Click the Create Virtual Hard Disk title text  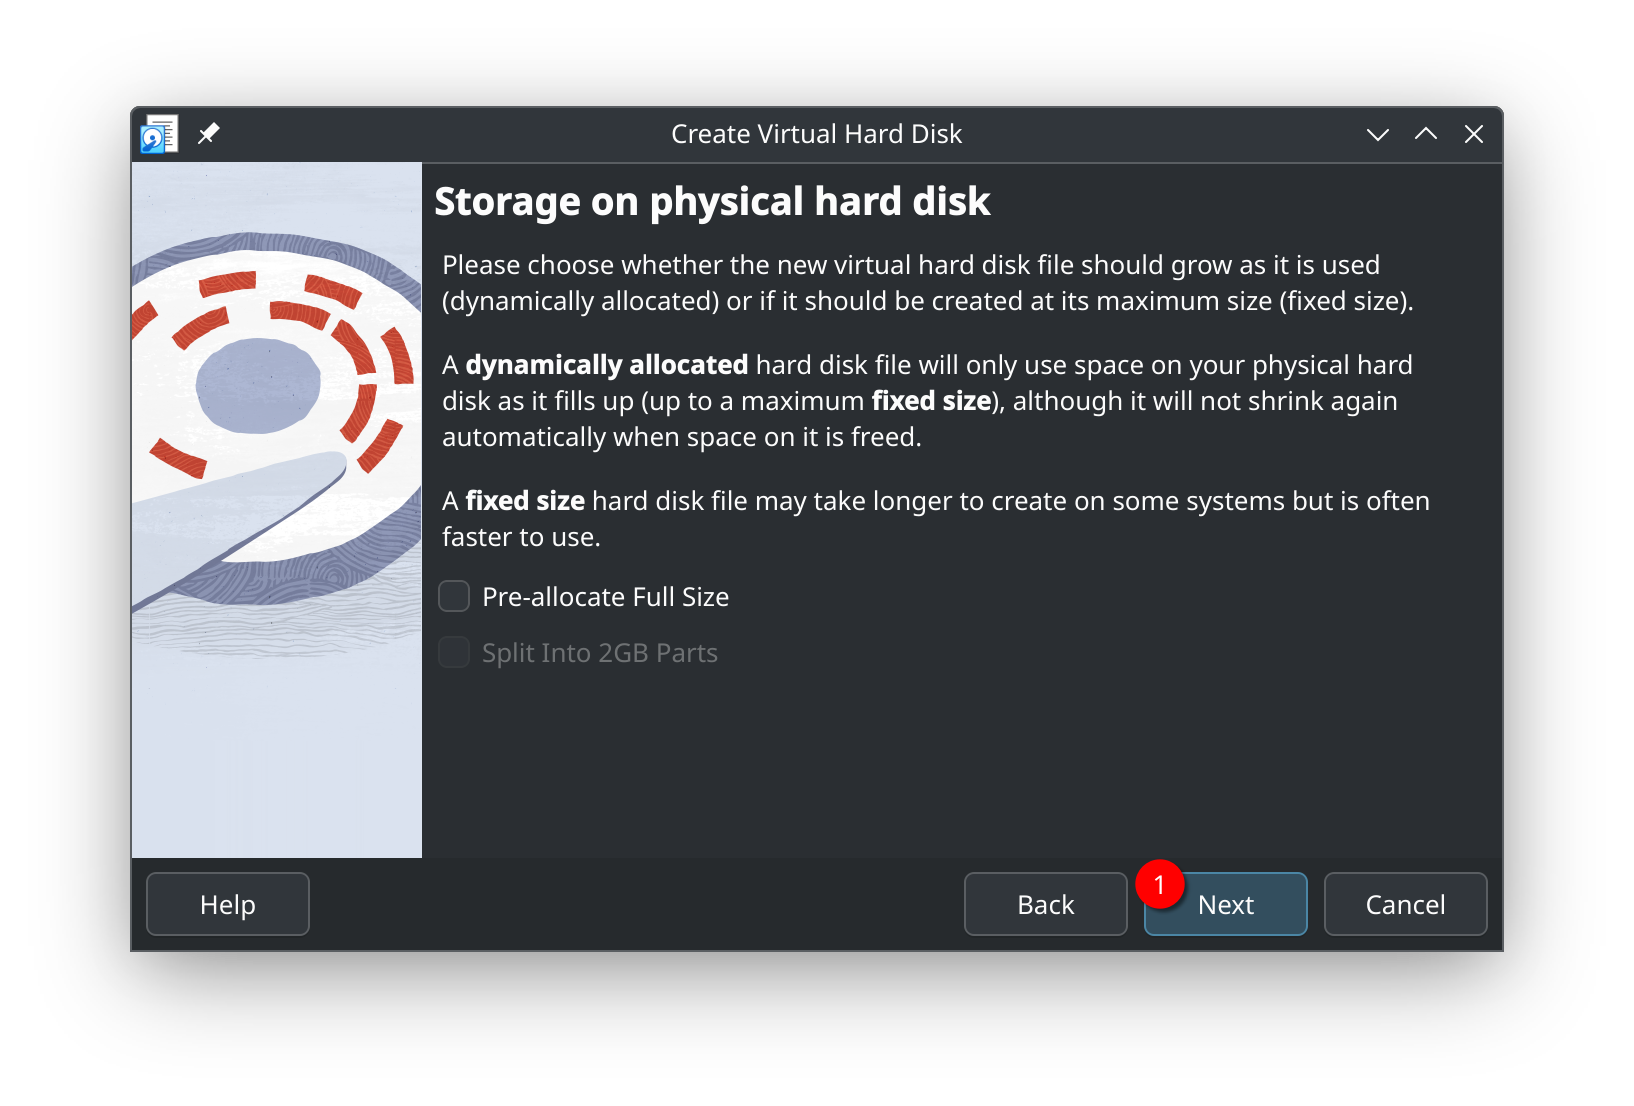[816, 133]
